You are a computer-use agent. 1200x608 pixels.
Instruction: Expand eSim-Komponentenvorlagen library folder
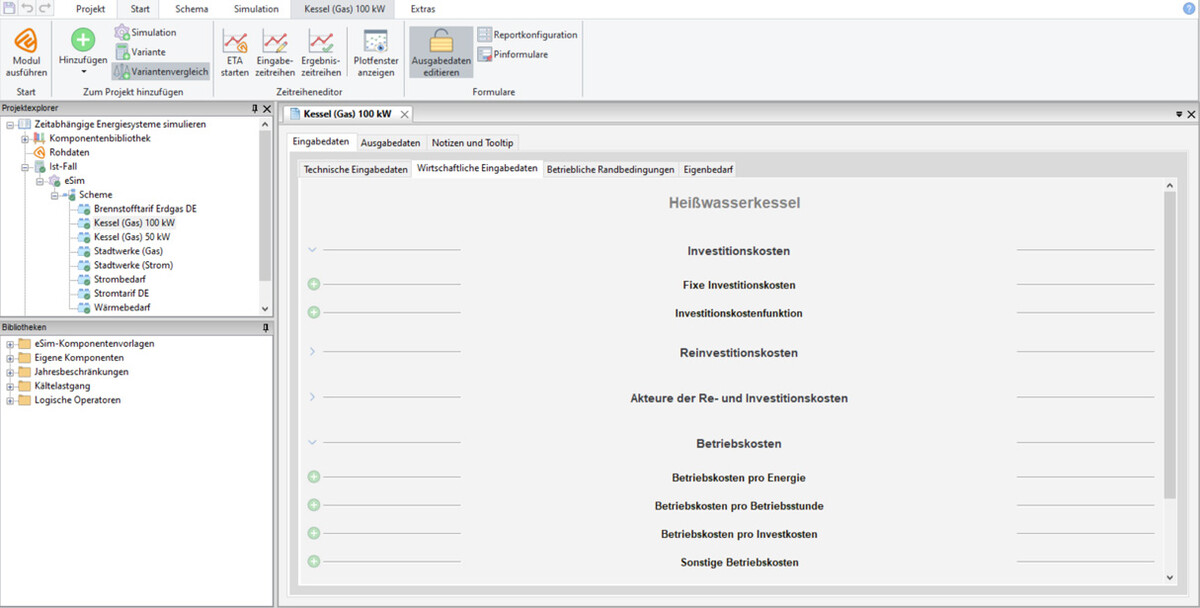pos(10,344)
